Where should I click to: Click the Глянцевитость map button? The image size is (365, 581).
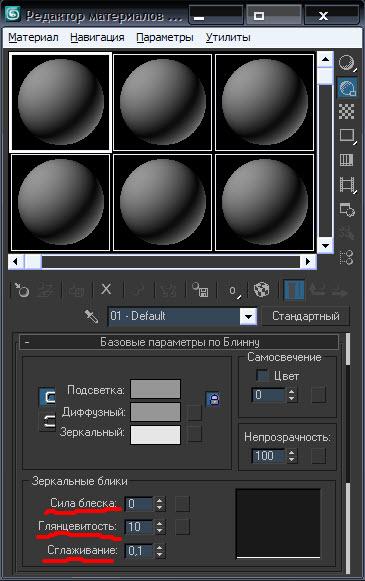pyautogui.click(x=182, y=527)
